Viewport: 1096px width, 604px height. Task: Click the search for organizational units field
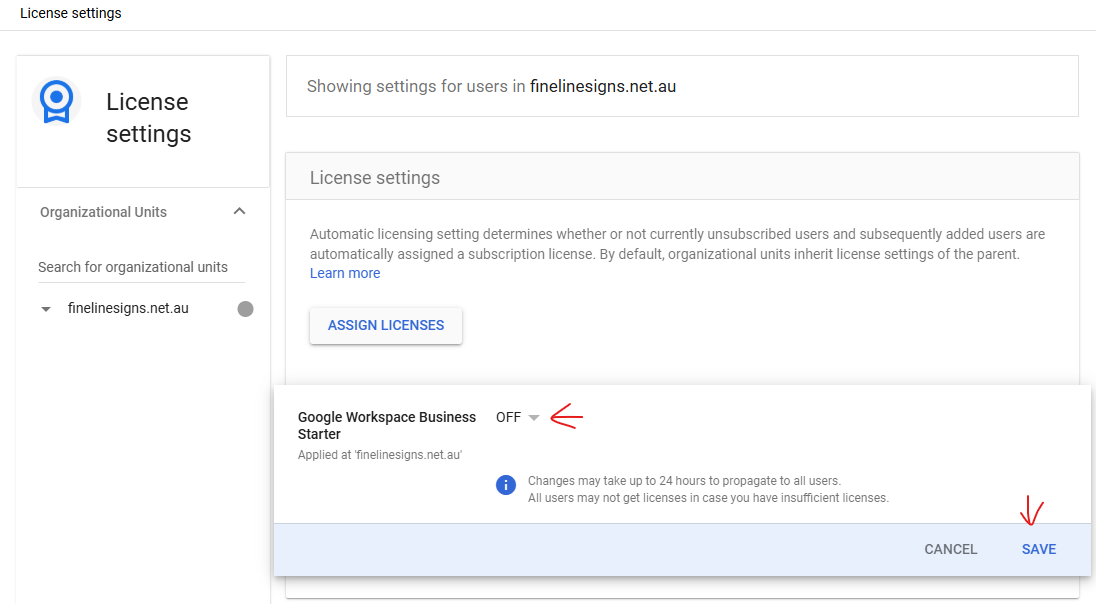pyautogui.click(x=140, y=267)
